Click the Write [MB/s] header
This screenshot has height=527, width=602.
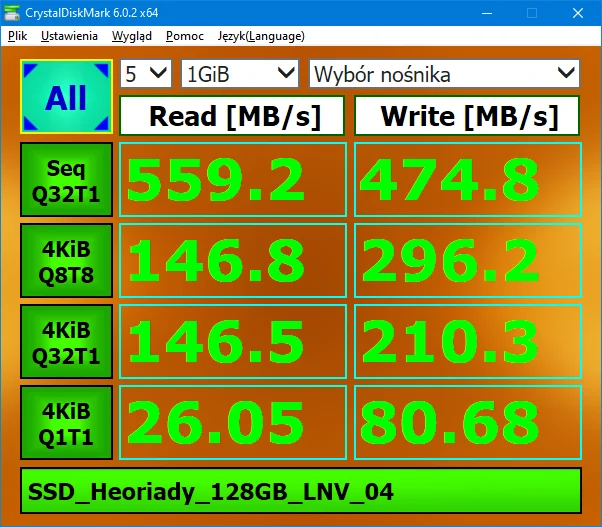point(467,116)
